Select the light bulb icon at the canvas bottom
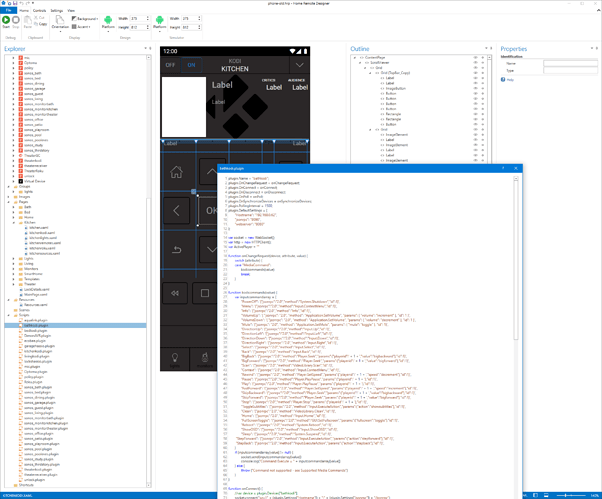602x499 pixels. coord(175,359)
